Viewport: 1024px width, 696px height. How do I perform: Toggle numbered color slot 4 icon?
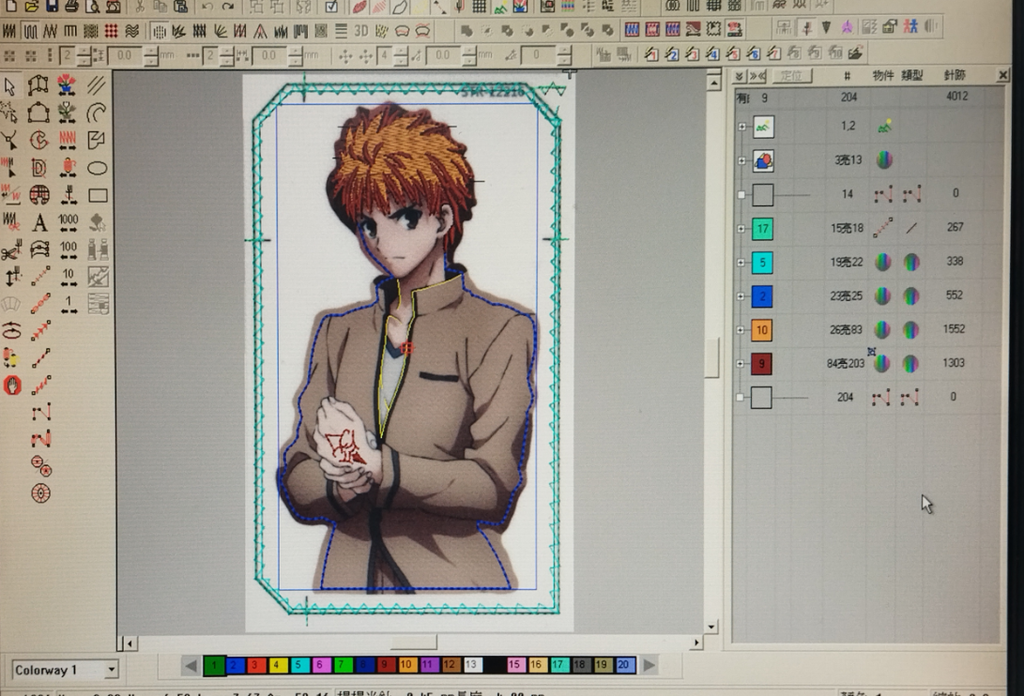(x=712, y=54)
